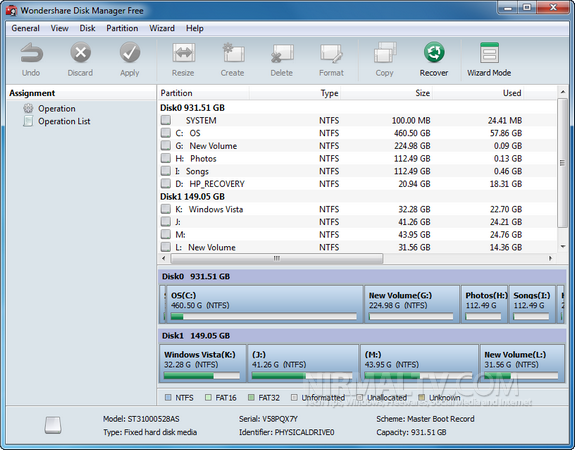Select the OS(C:) block in disk map

pos(264,304)
